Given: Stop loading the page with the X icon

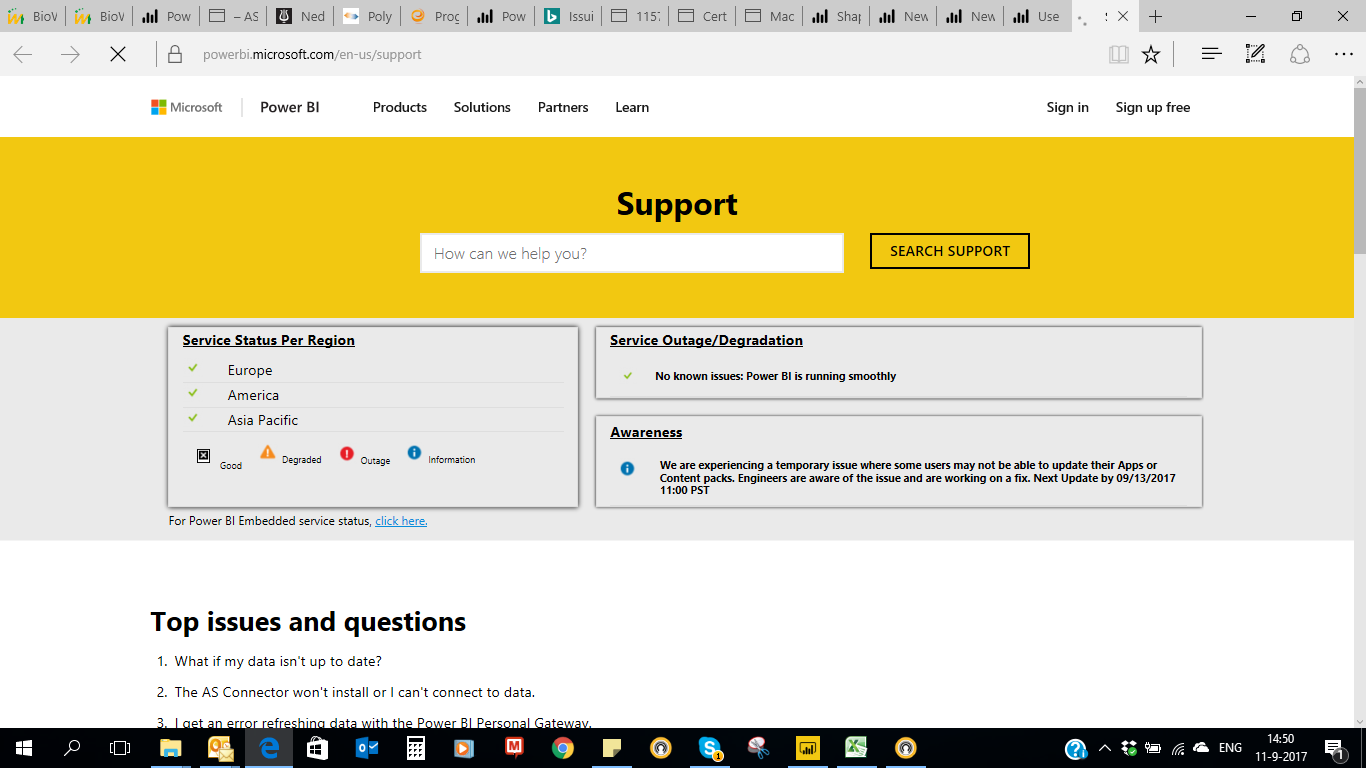Looking at the screenshot, I should tap(118, 54).
